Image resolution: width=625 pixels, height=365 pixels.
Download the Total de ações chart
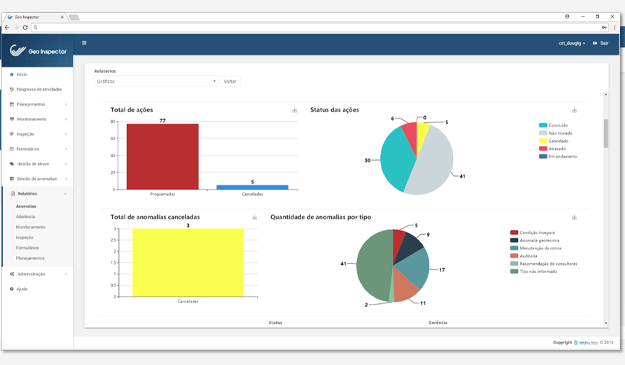[295, 110]
